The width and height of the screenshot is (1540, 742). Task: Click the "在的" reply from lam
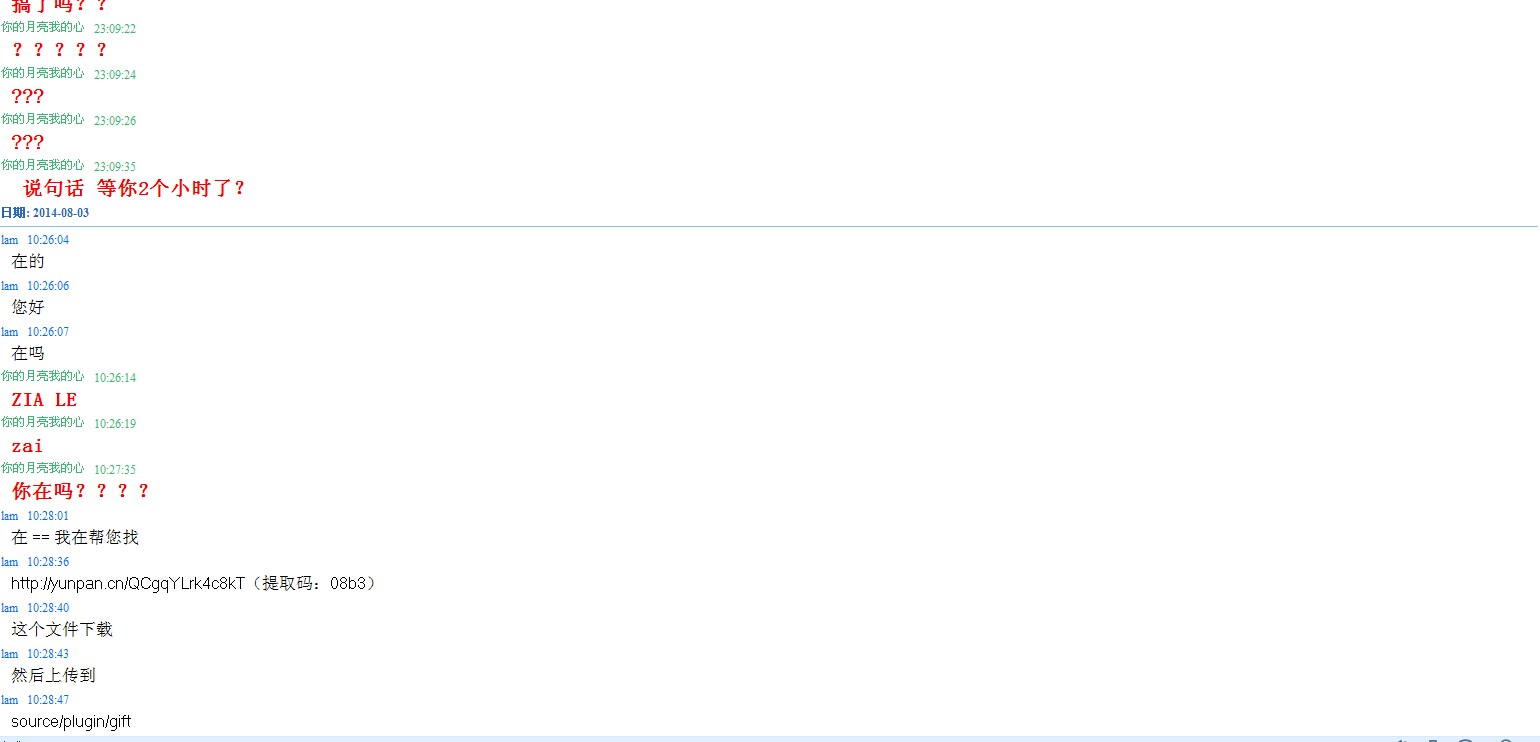pos(28,261)
